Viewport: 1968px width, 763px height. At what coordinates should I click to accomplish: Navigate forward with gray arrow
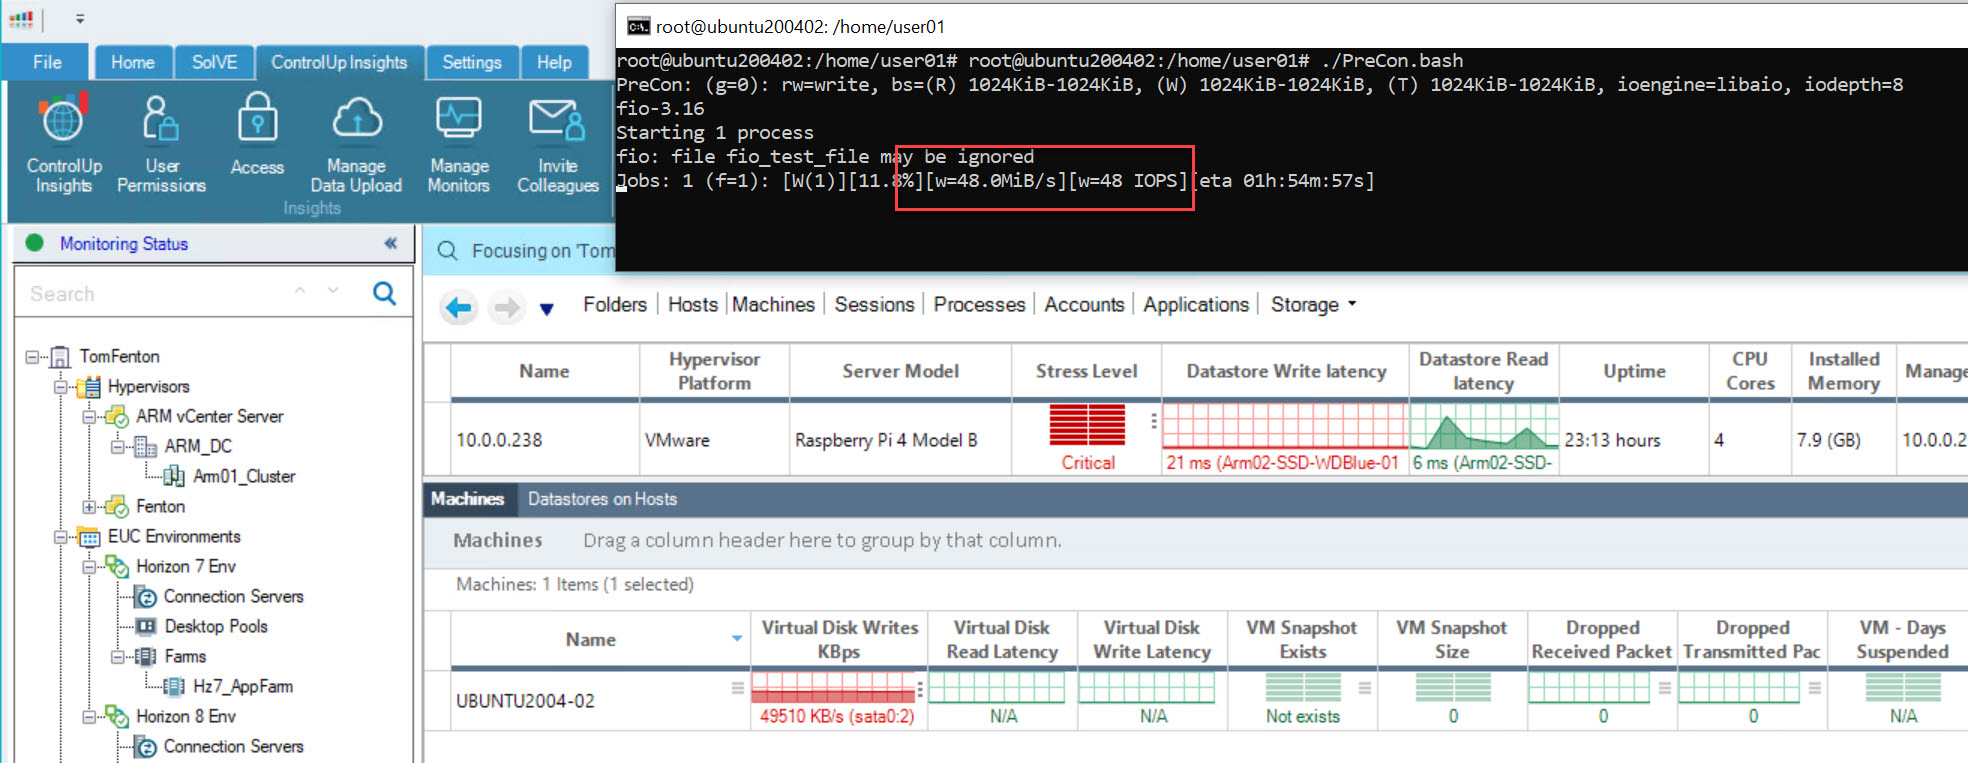(507, 307)
